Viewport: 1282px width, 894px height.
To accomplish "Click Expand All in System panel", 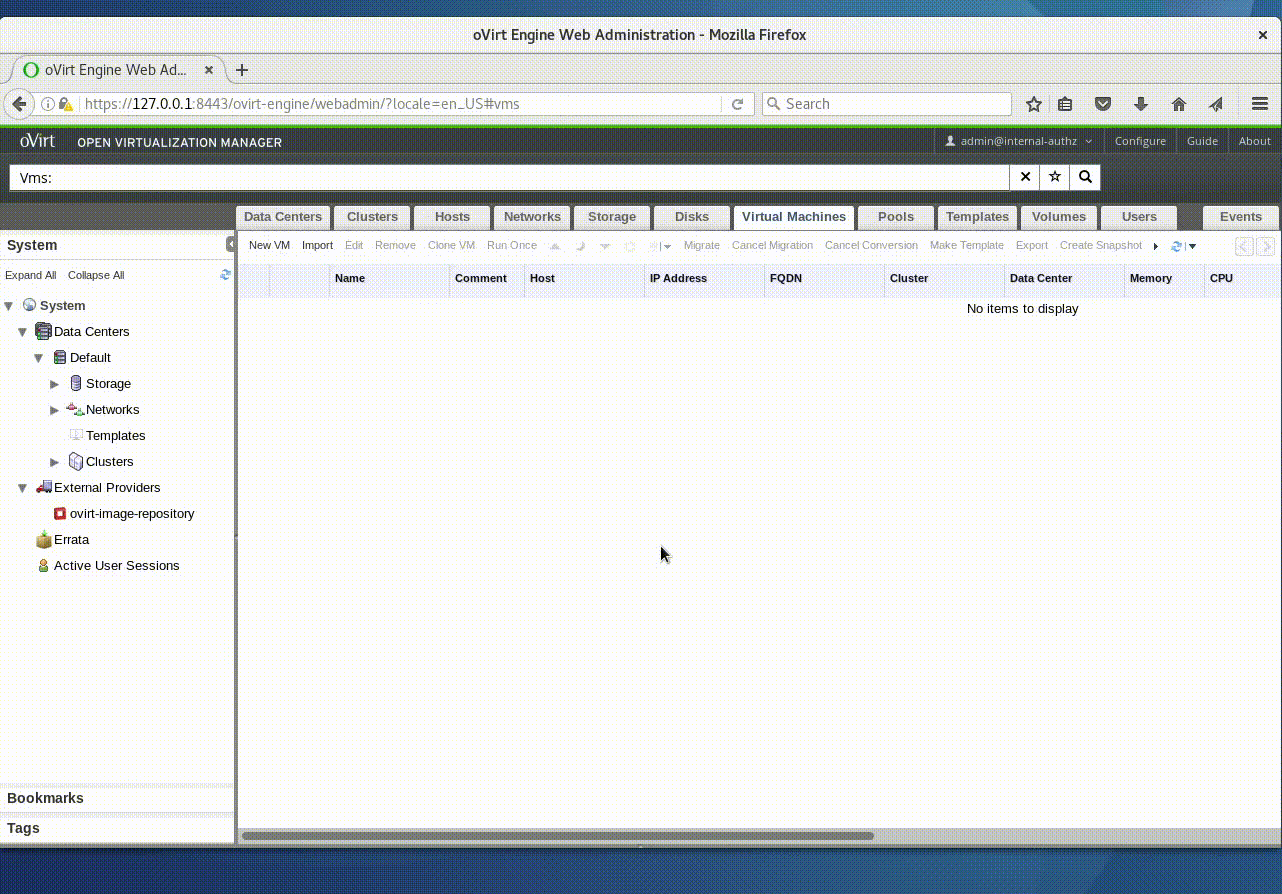I will (31, 275).
